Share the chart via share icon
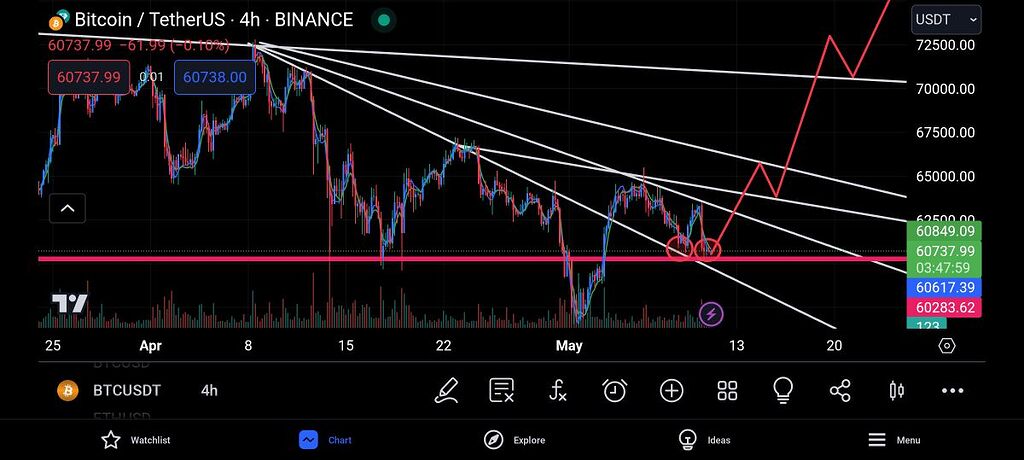1024x460 pixels. [x=840, y=391]
